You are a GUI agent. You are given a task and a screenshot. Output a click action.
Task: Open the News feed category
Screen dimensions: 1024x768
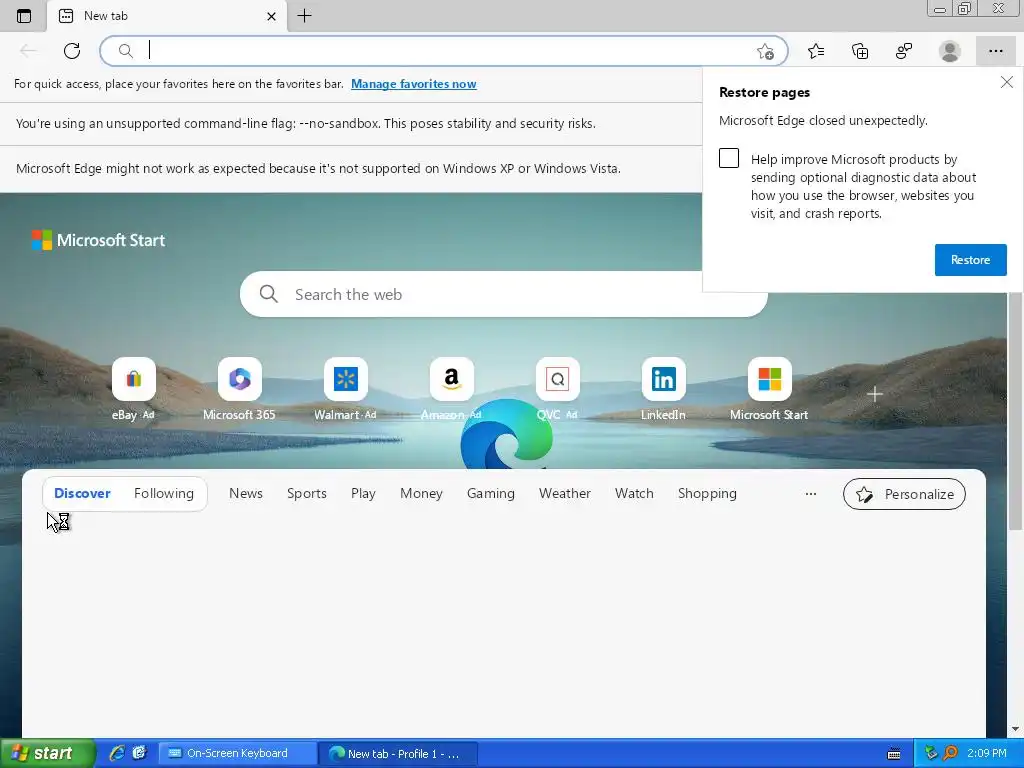[x=246, y=493]
